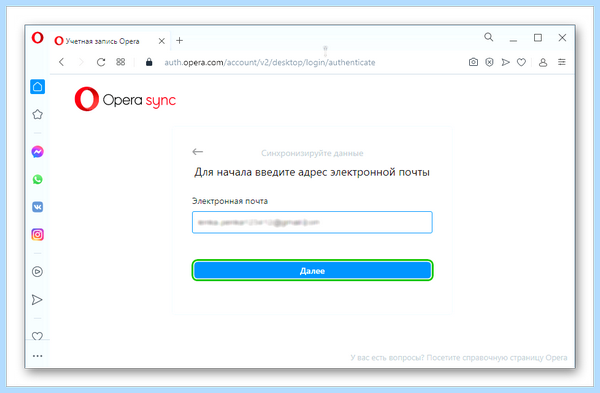Open the ad blocker shield
This screenshot has width=600, height=393.
(489, 62)
